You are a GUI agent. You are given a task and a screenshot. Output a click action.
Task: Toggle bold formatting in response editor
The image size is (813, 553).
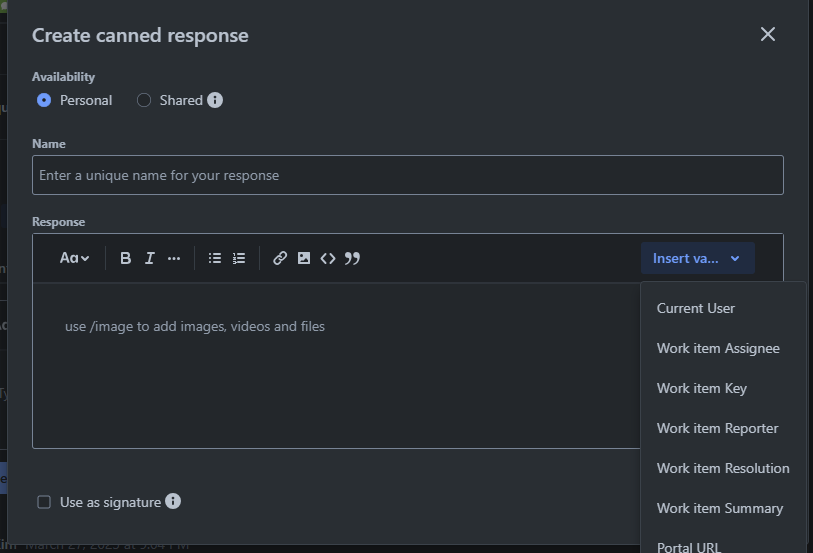coord(125,258)
